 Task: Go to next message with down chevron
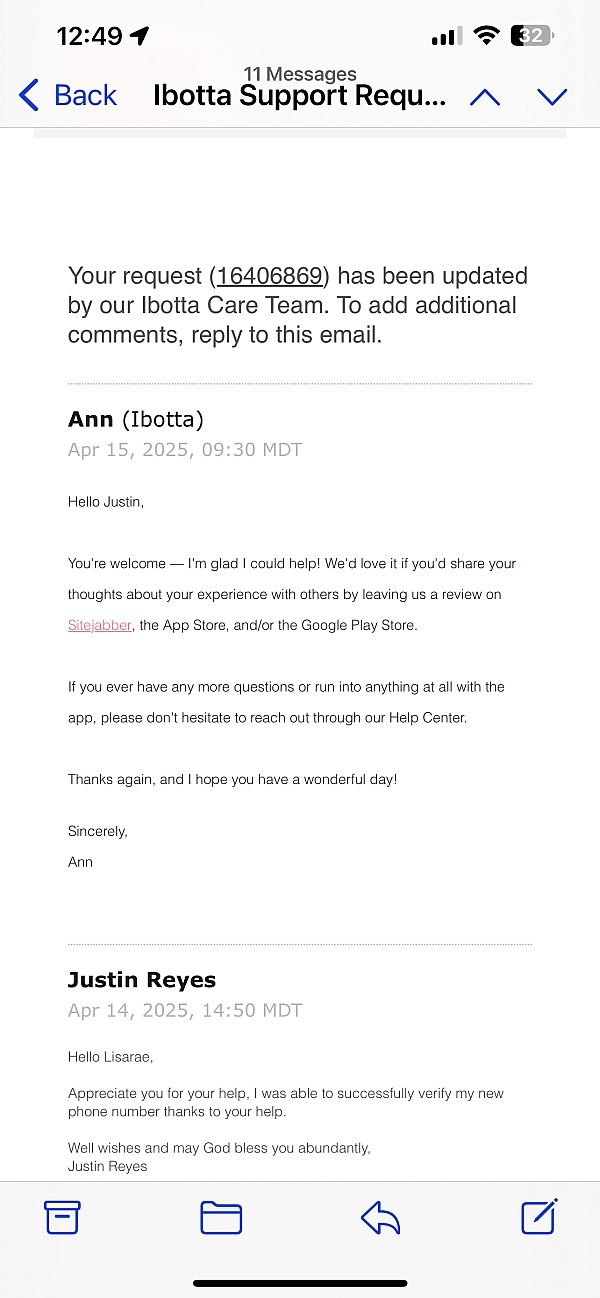click(x=552, y=97)
